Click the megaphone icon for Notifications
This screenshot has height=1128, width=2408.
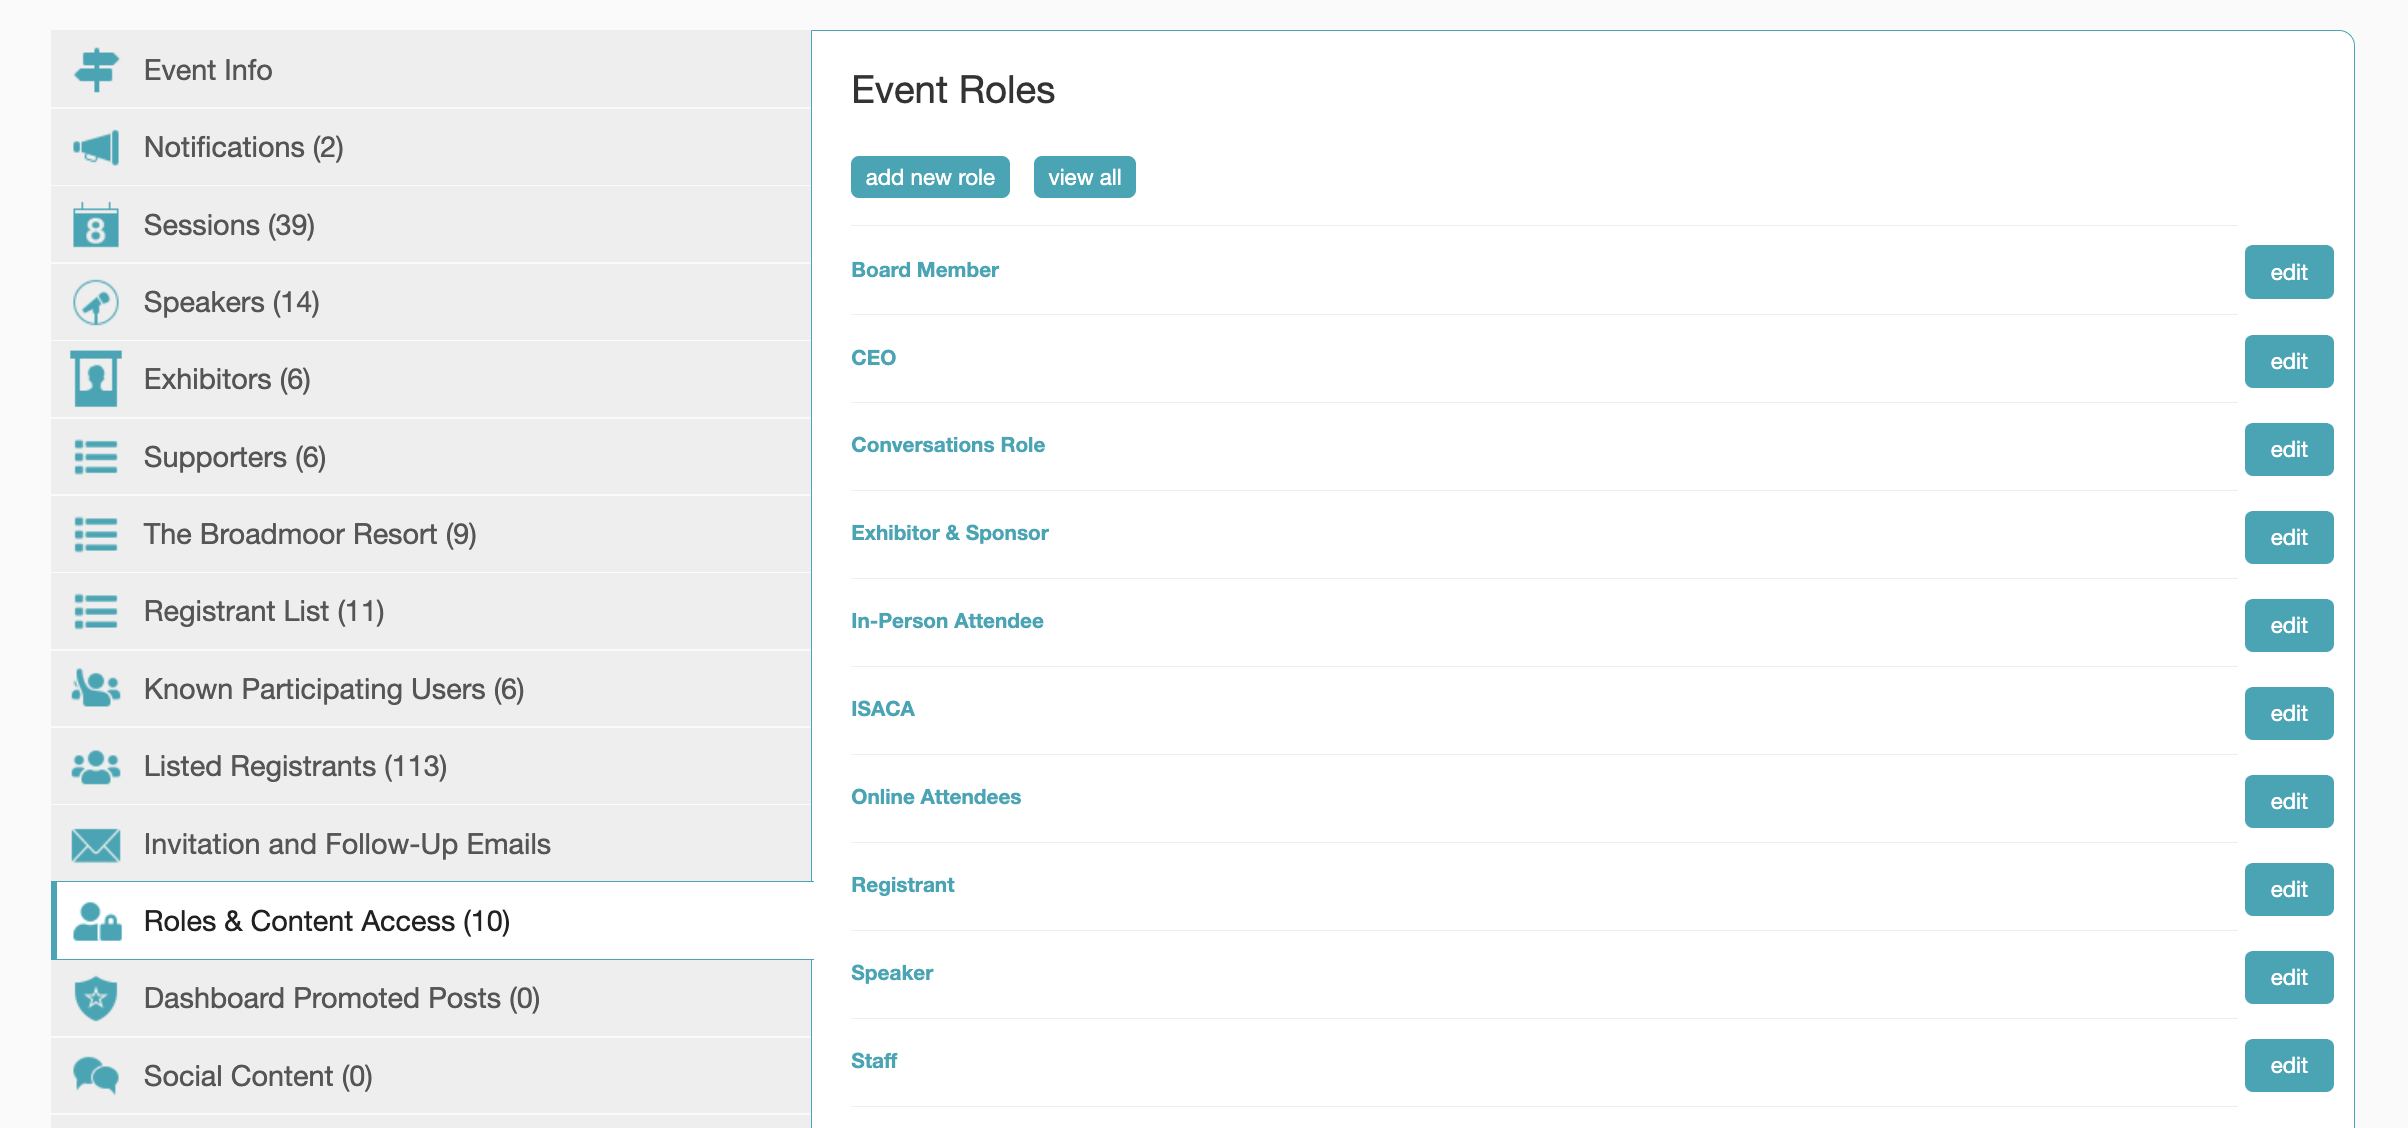pos(96,148)
